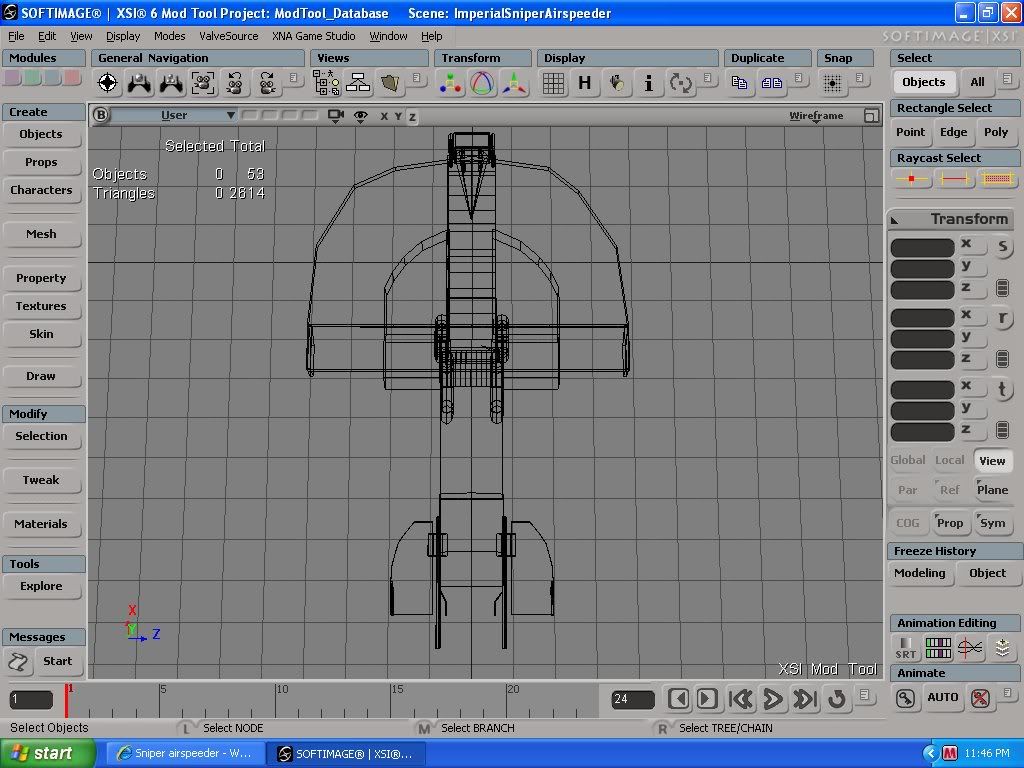Open the Wireframe display mode dropdown
1024x768 pixels.
point(816,116)
